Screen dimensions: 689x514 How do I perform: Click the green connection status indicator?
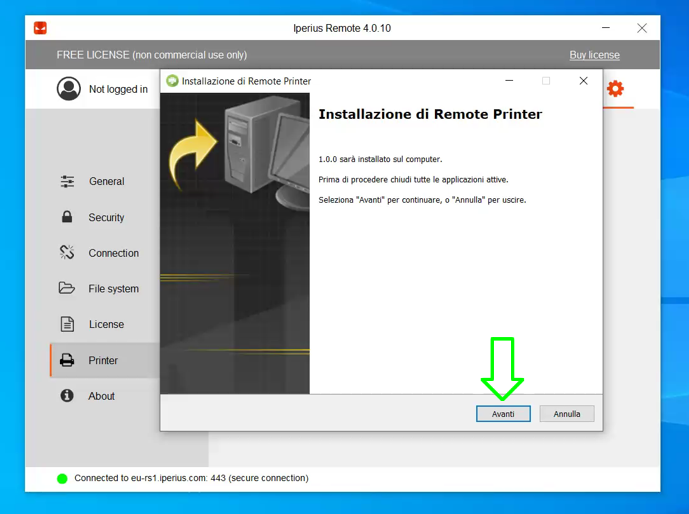(x=62, y=479)
